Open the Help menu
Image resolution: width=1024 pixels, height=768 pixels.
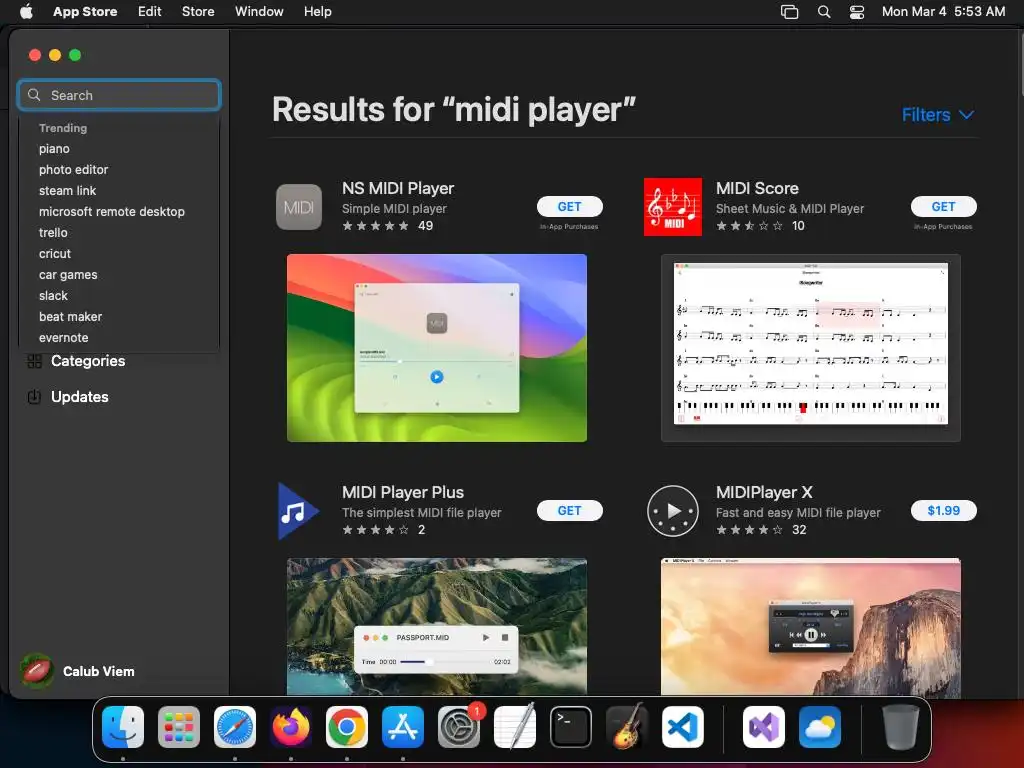[x=317, y=12]
